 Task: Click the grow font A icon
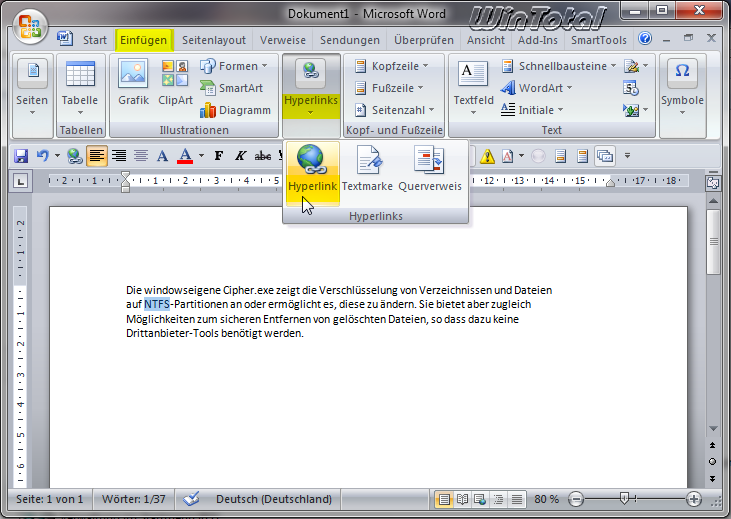tap(162, 156)
